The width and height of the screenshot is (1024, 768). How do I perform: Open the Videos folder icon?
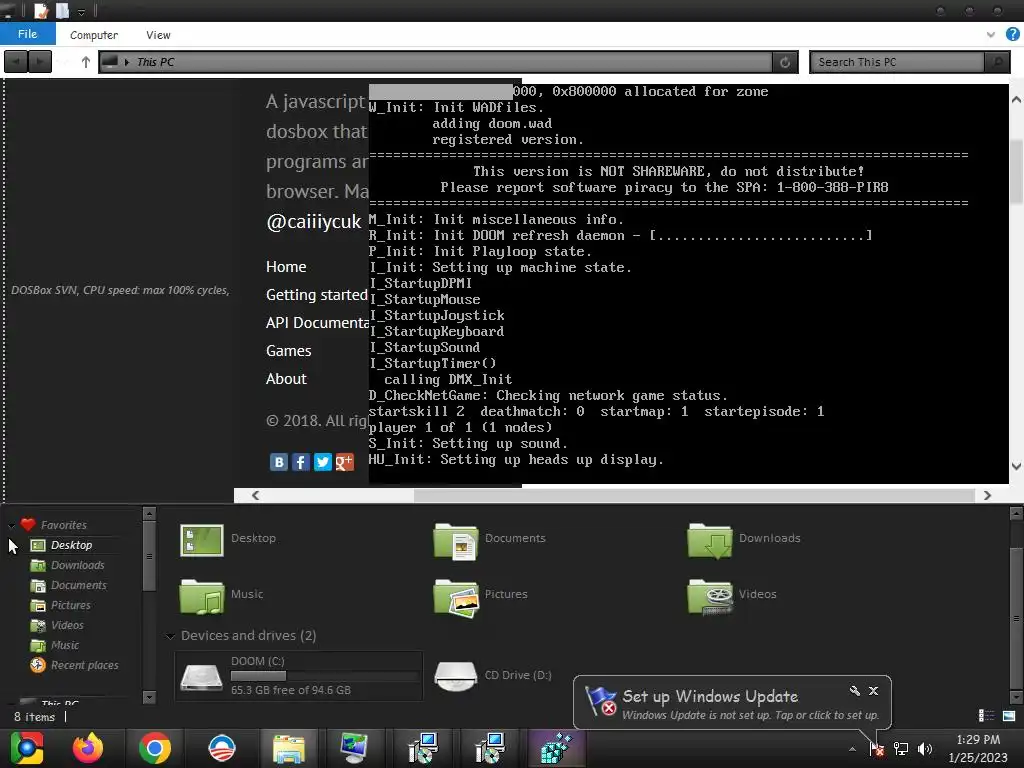pos(710,596)
